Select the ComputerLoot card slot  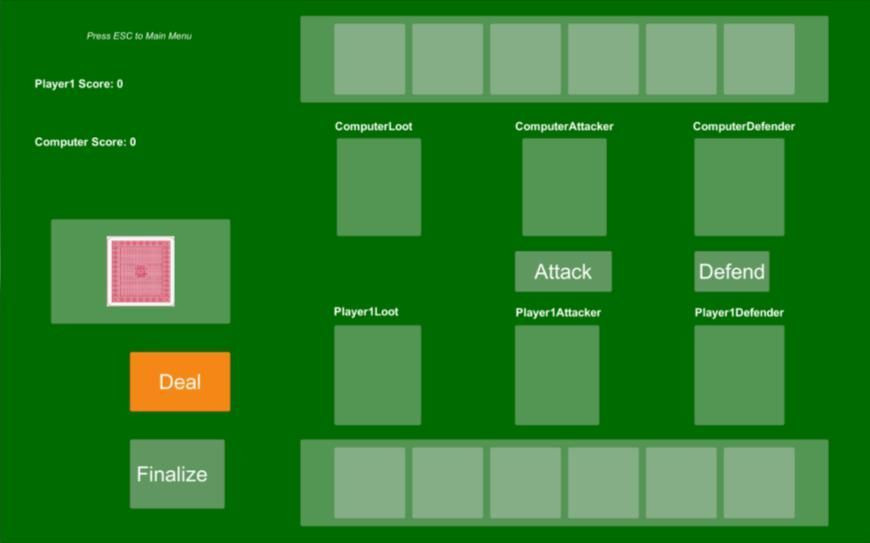tap(379, 187)
